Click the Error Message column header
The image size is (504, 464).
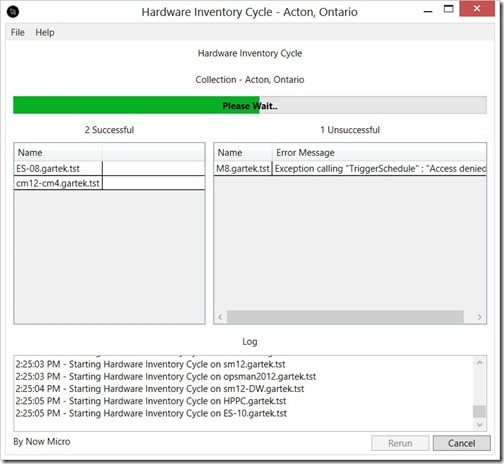[x=379, y=153]
